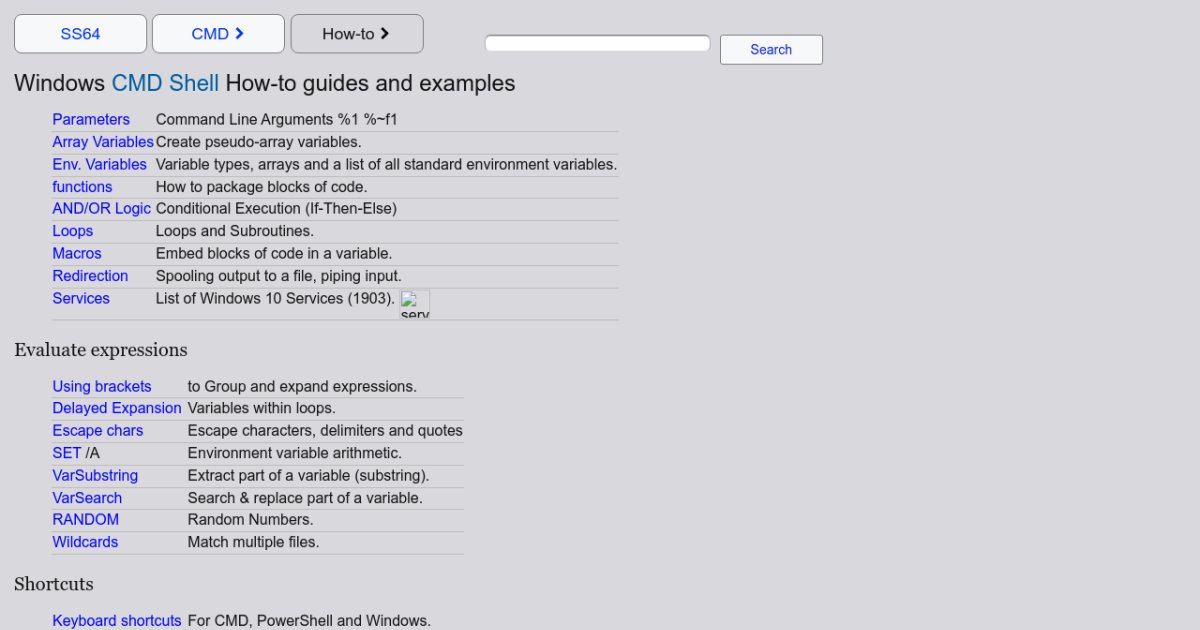This screenshot has width=1200, height=630.
Task: Click the RANDOM numbers link
Action: click(x=85, y=520)
